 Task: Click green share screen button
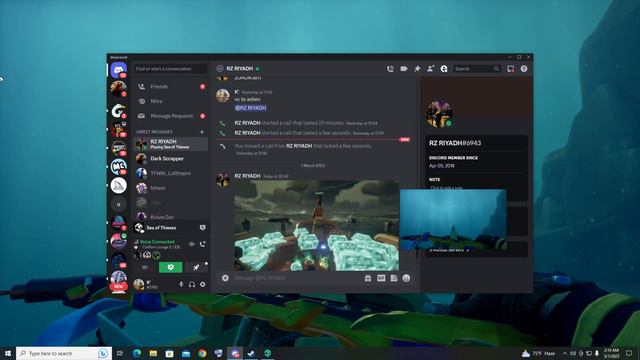(171, 267)
